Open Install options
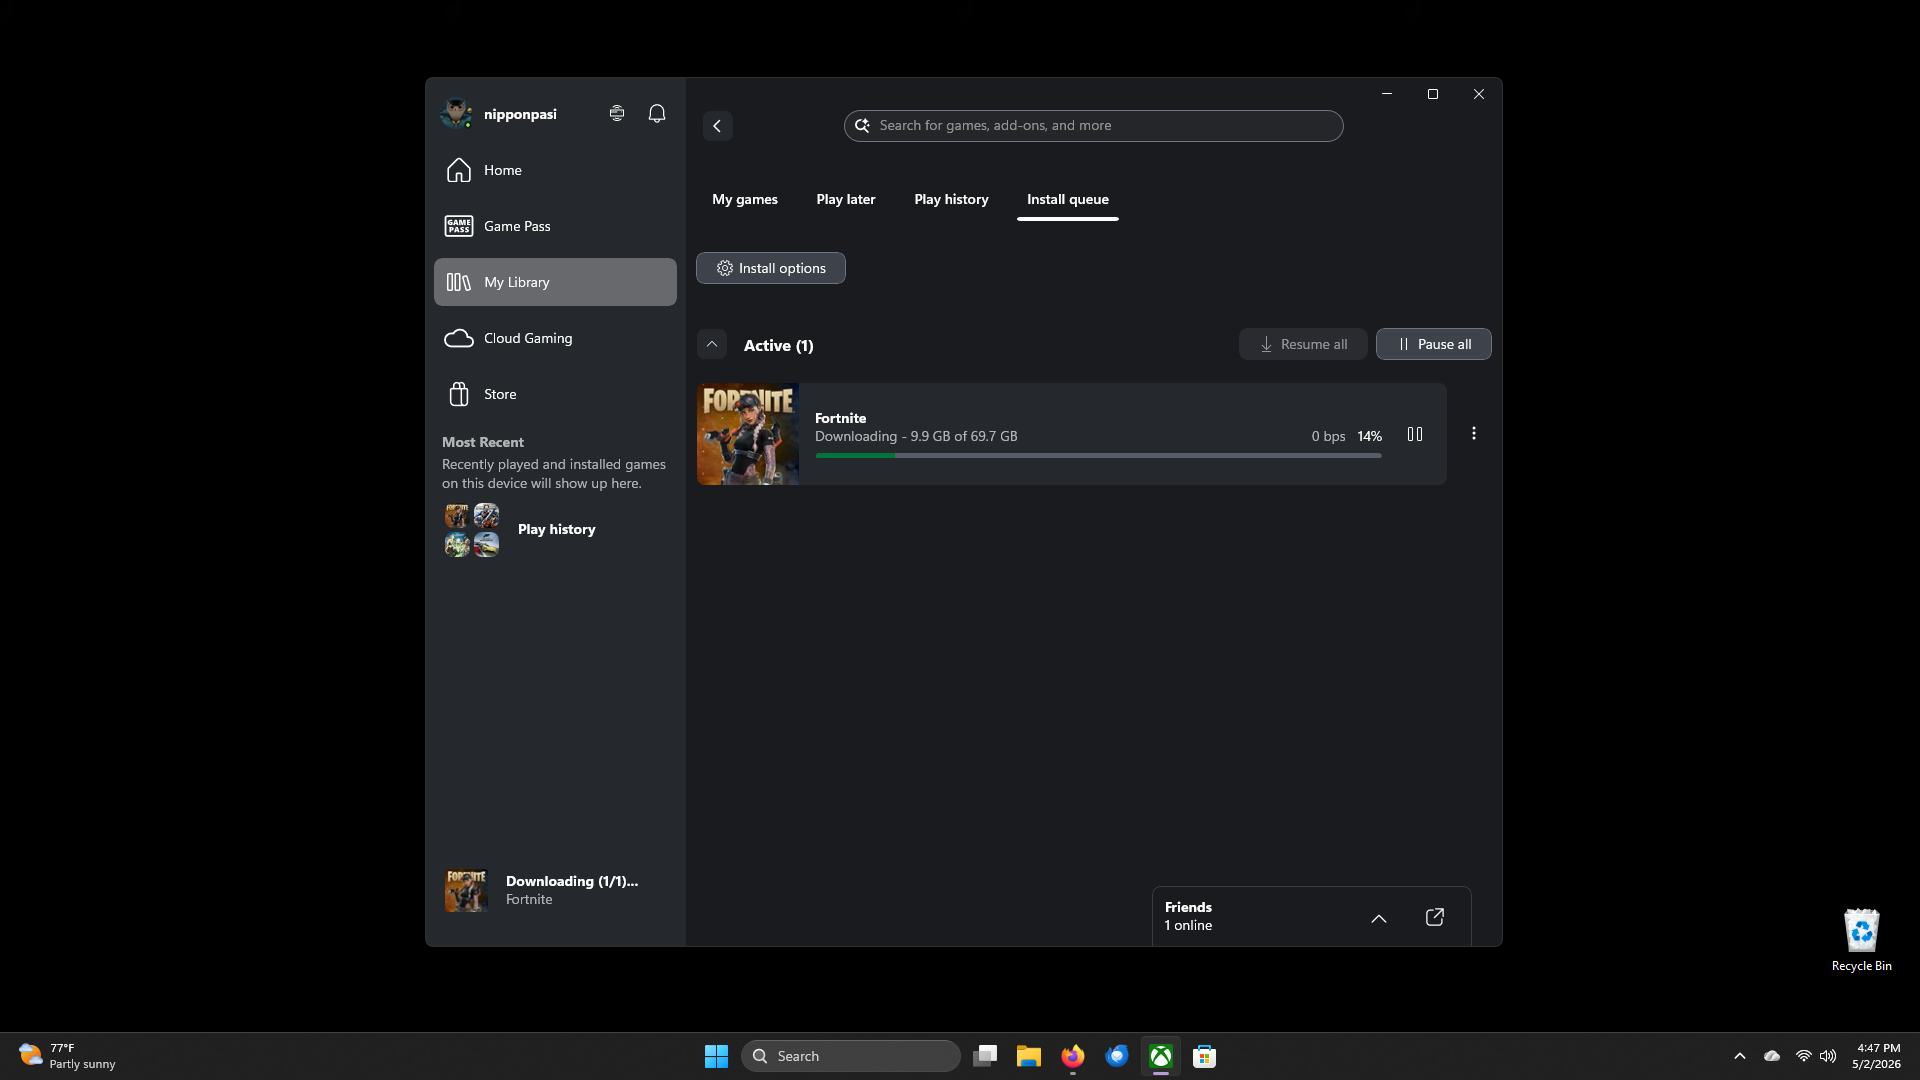The image size is (1920, 1080). [x=770, y=268]
